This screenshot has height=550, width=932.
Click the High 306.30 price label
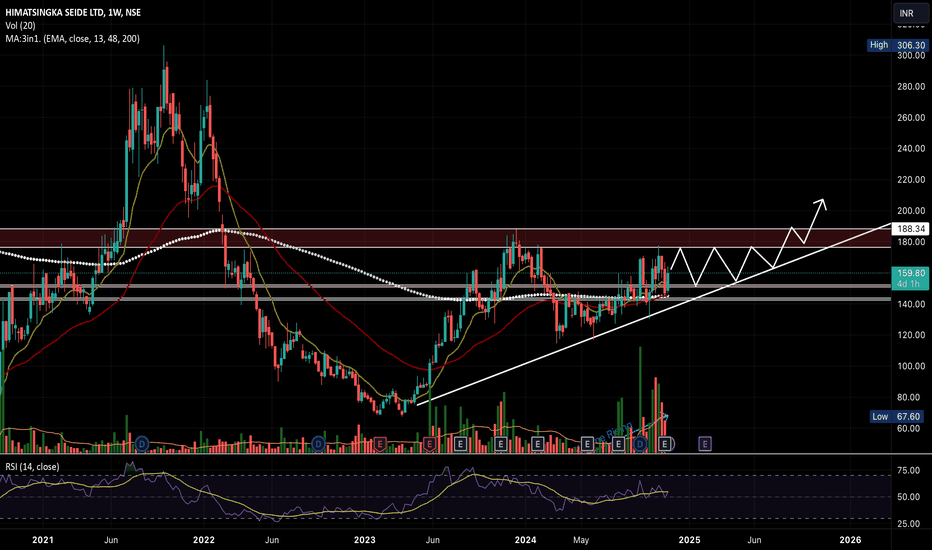[x=898, y=45]
